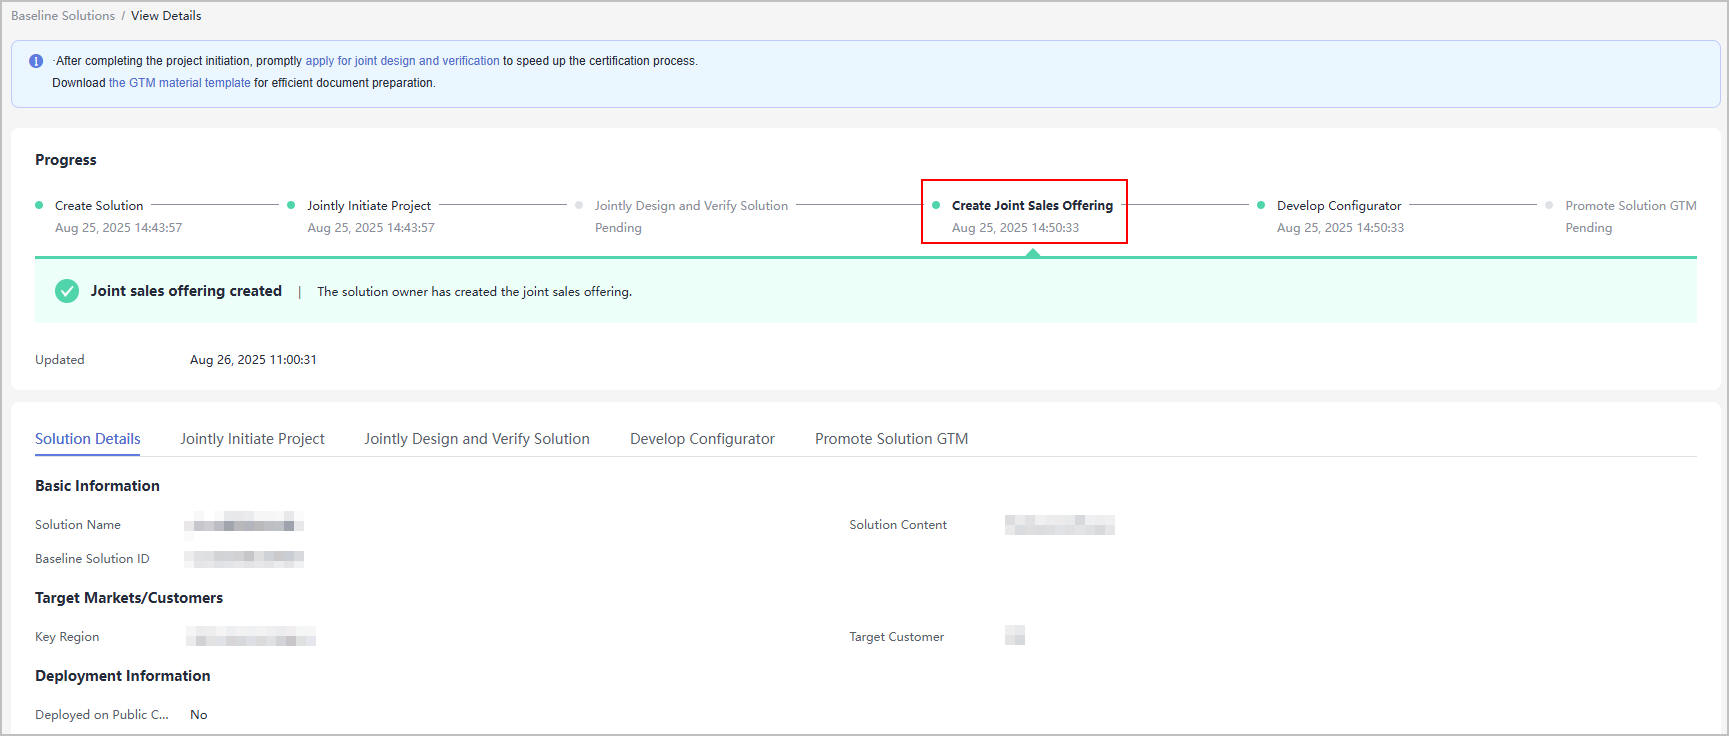Click Jointly Design and Verify Solution progress step
Screen dimensions: 1729x736
click(x=691, y=206)
